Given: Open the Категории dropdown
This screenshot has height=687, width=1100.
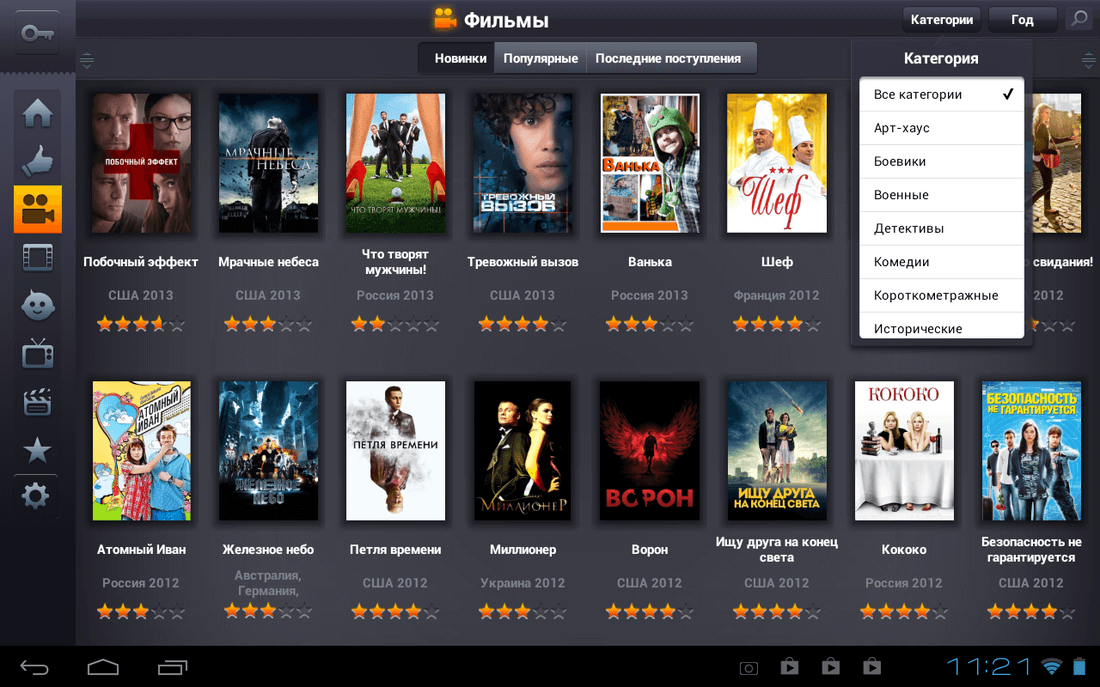Looking at the screenshot, I should 941,20.
